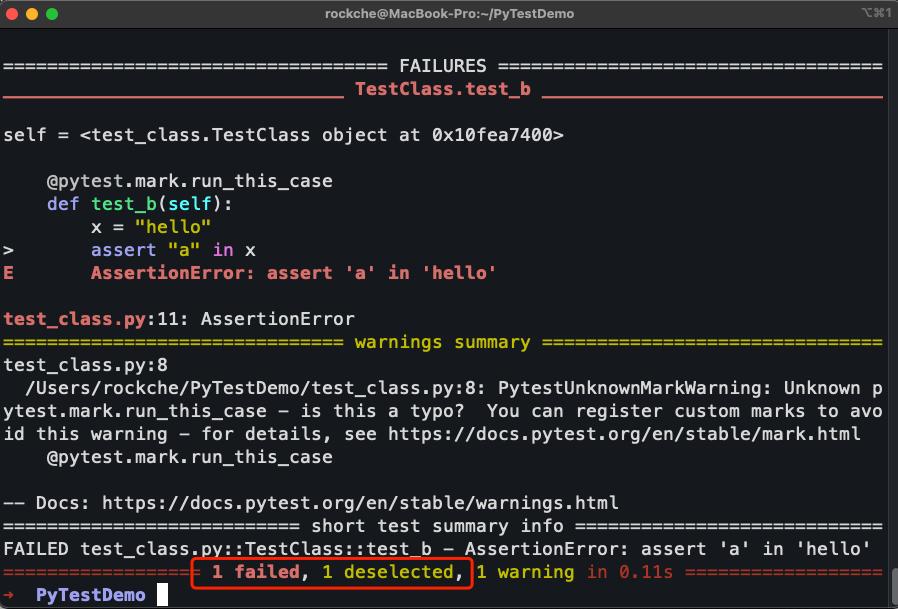This screenshot has width=898, height=609.
Task: Click the 'E' error indicator in traceback
Action: pyautogui.click(x=7, y=273)
